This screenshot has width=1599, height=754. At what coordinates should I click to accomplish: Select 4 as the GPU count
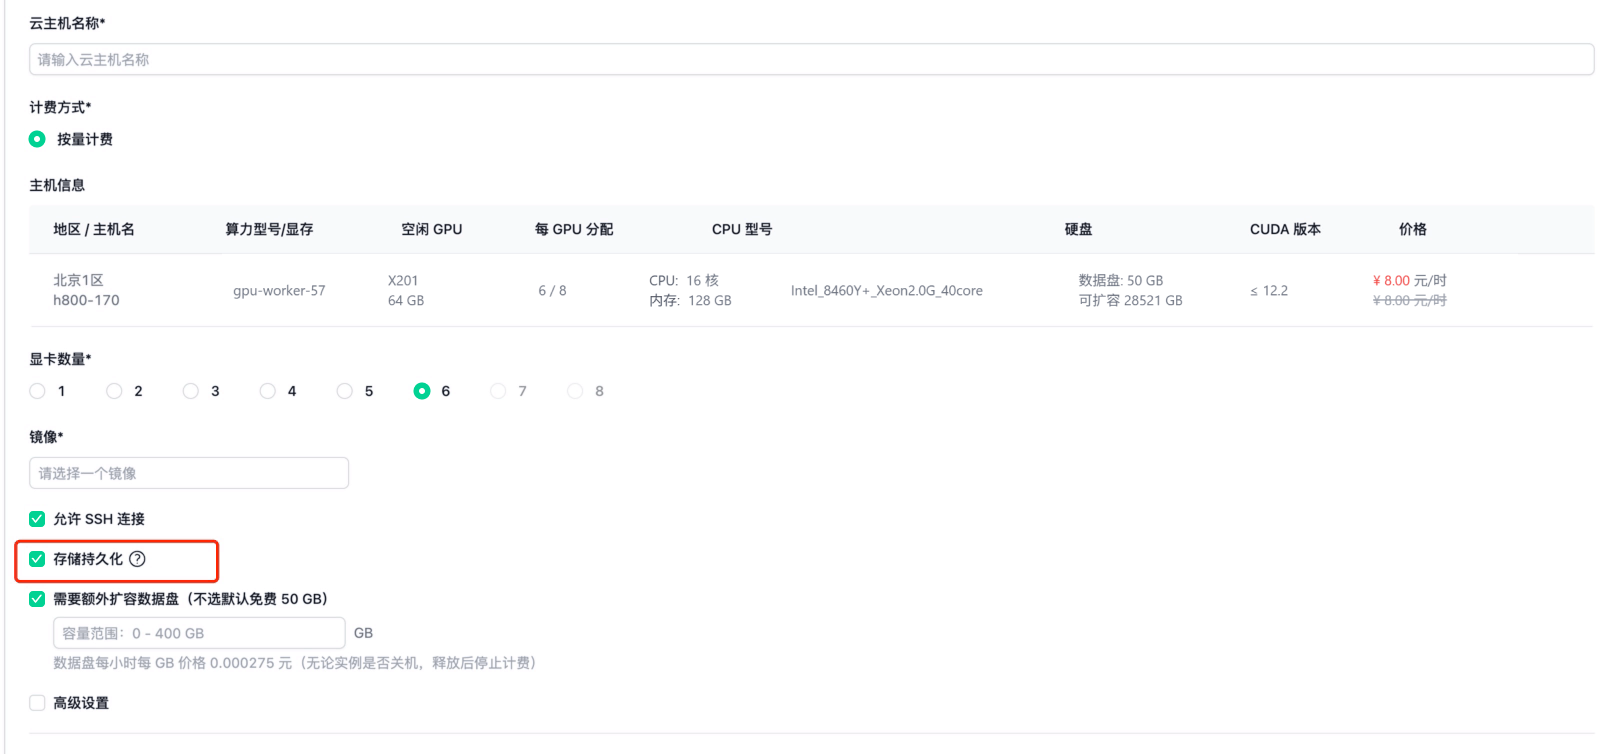point(268,391)
